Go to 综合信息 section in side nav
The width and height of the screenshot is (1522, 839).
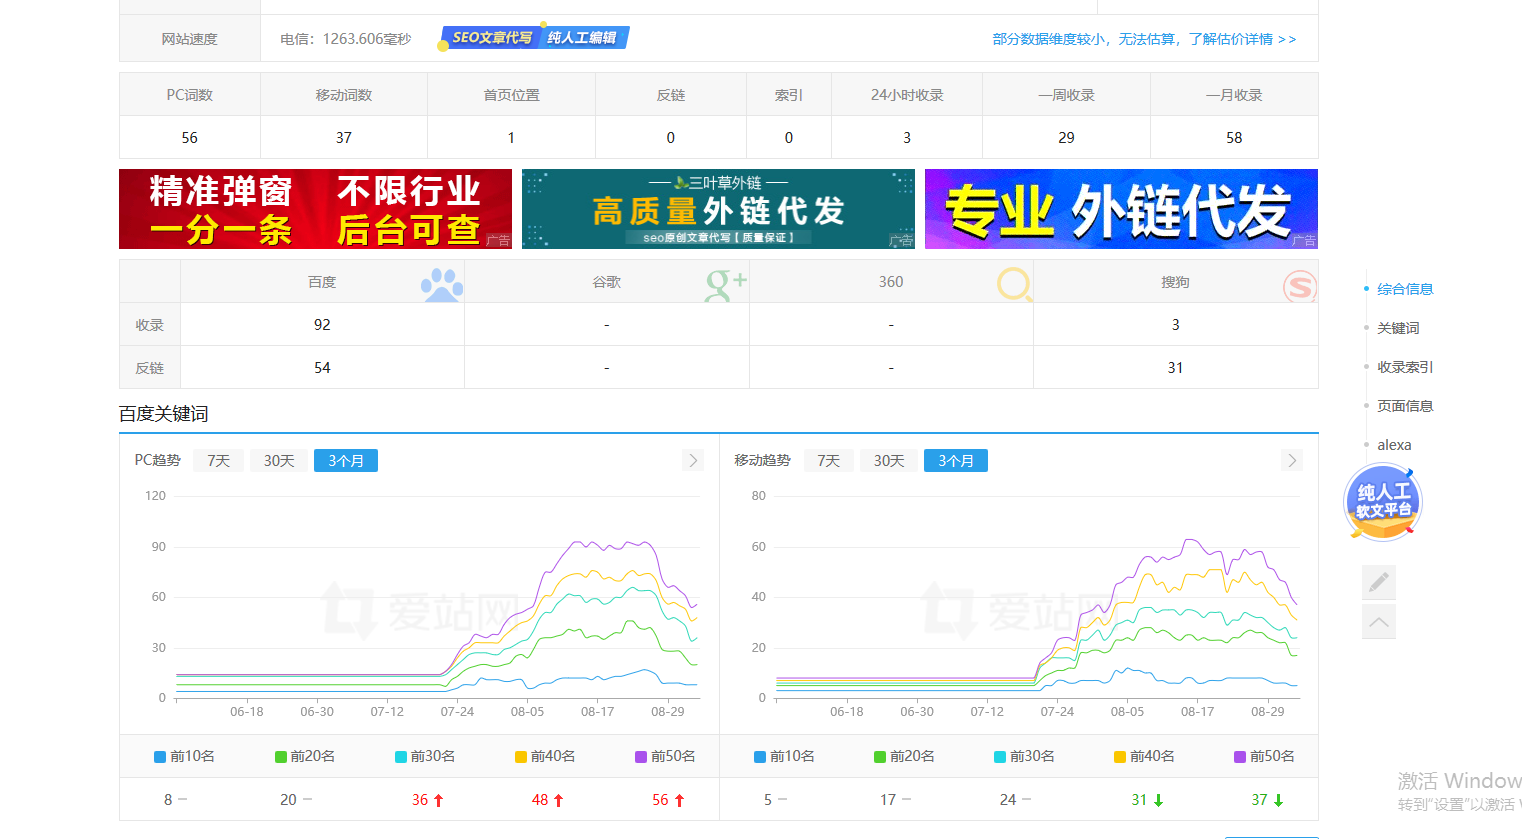point(1405,289)
